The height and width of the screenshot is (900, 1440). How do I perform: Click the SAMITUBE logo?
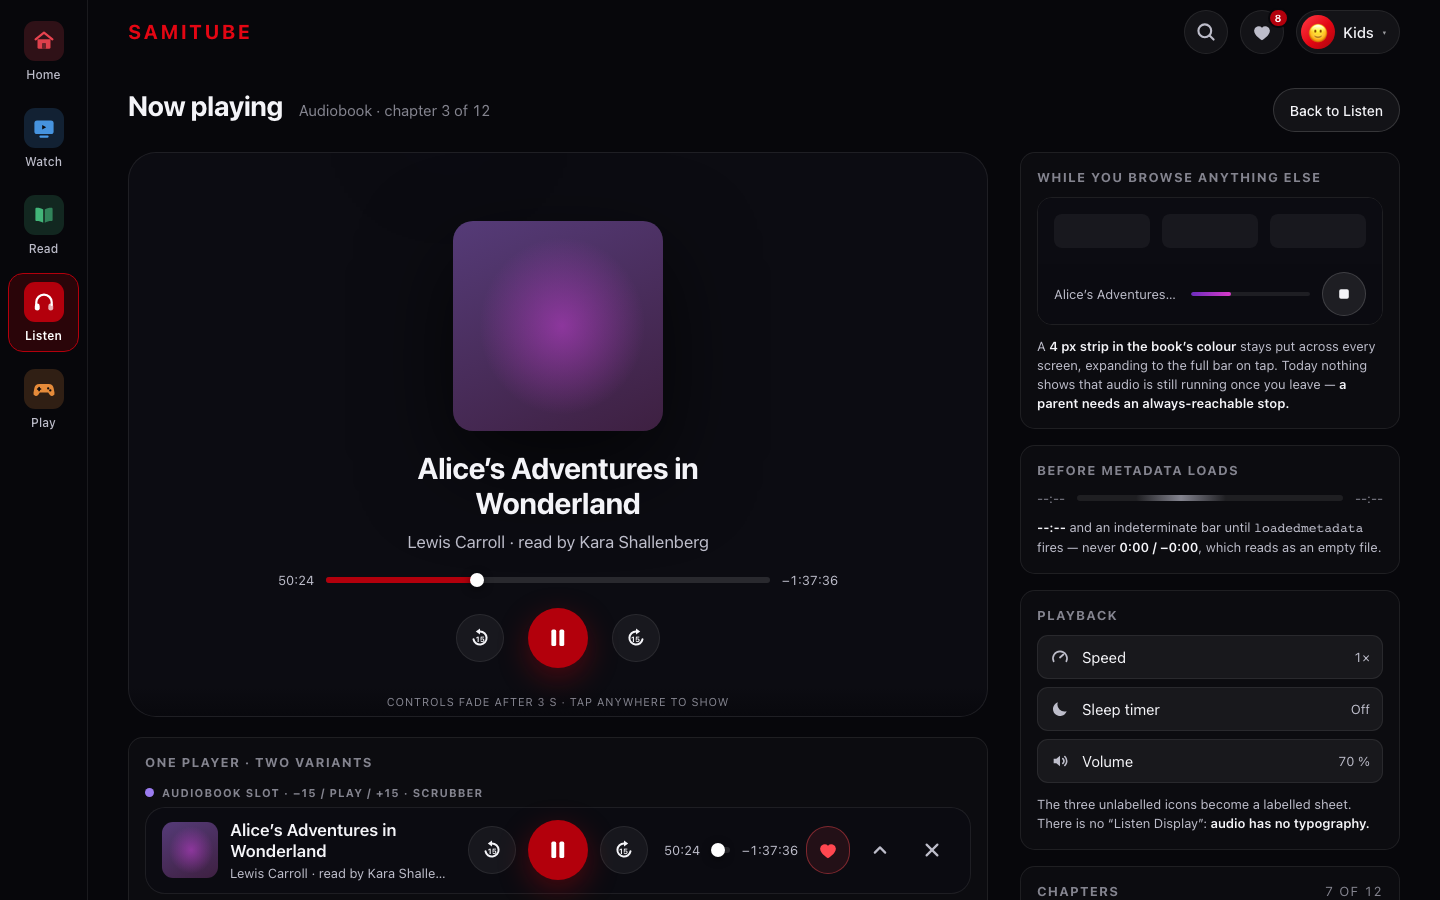pos(190,32)
